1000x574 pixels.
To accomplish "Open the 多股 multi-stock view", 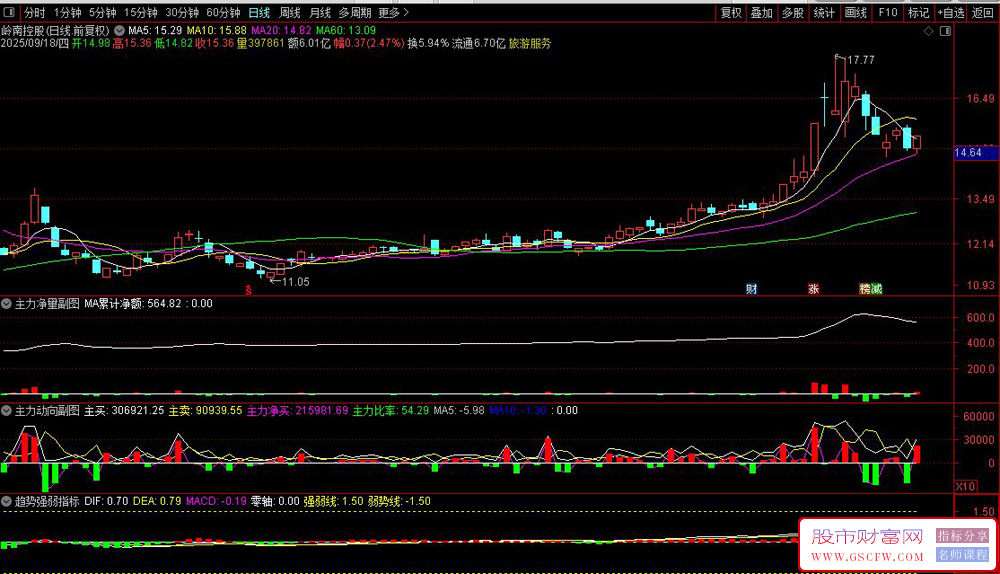I will [793, 12].
